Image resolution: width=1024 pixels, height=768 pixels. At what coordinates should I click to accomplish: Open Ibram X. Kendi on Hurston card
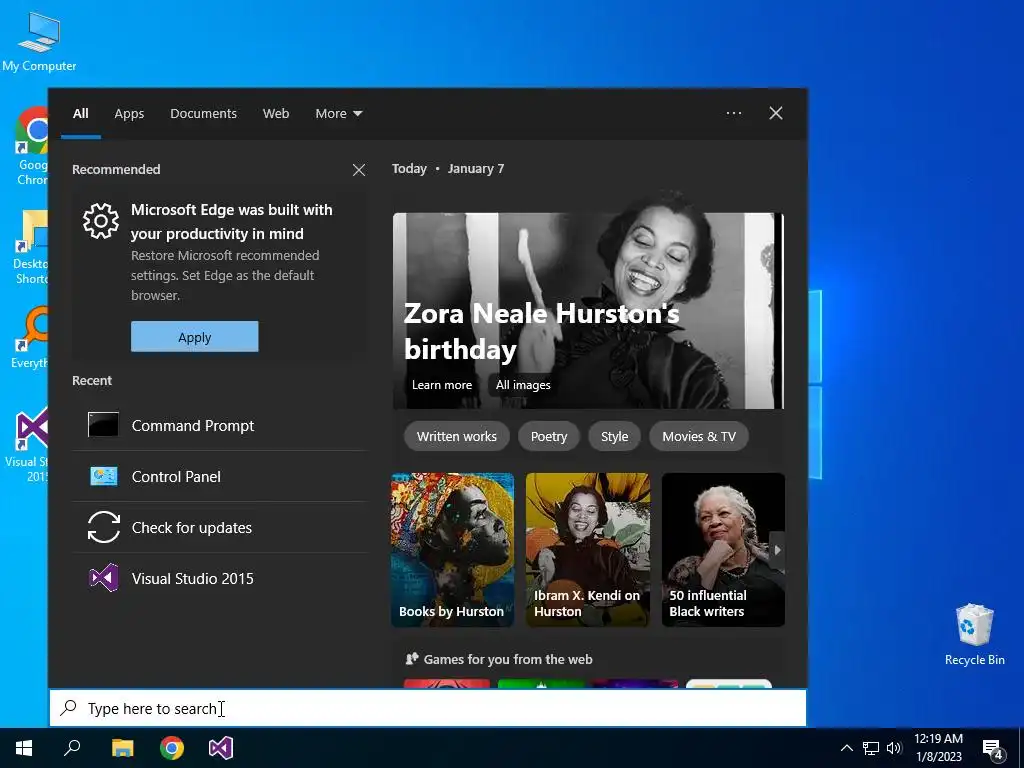[588, 550]
